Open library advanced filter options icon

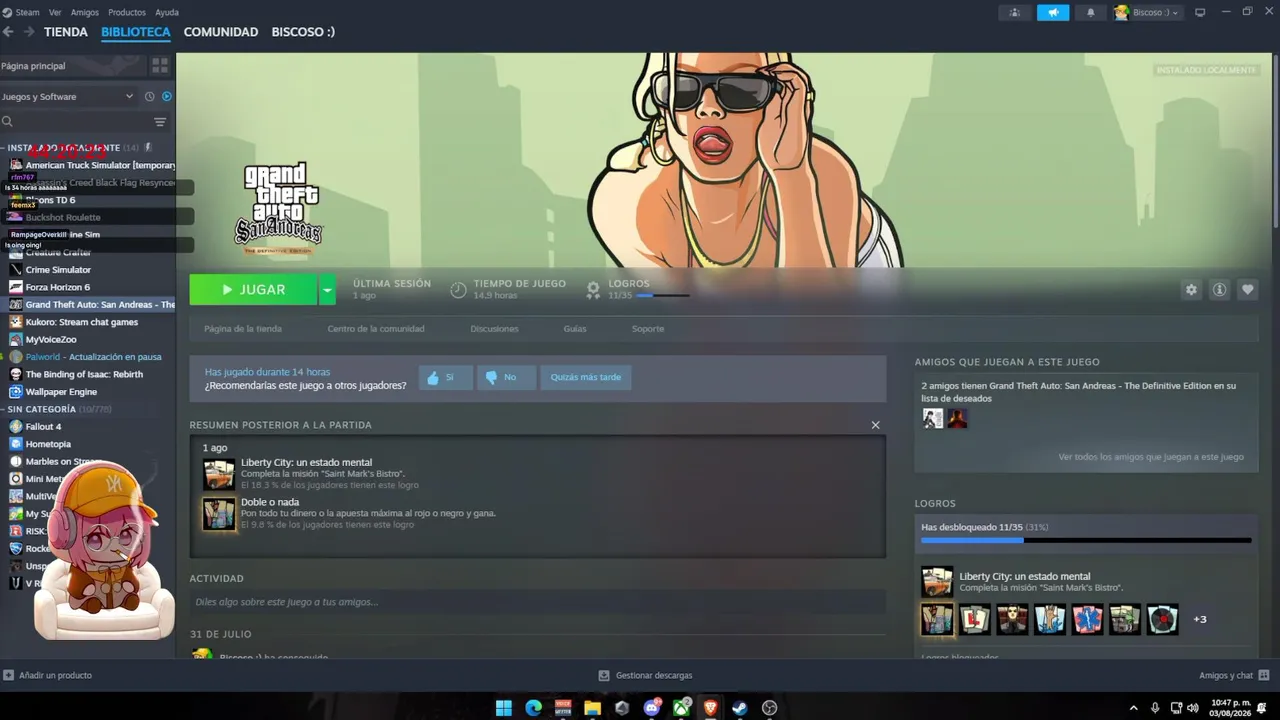click(x=160, y=122)
